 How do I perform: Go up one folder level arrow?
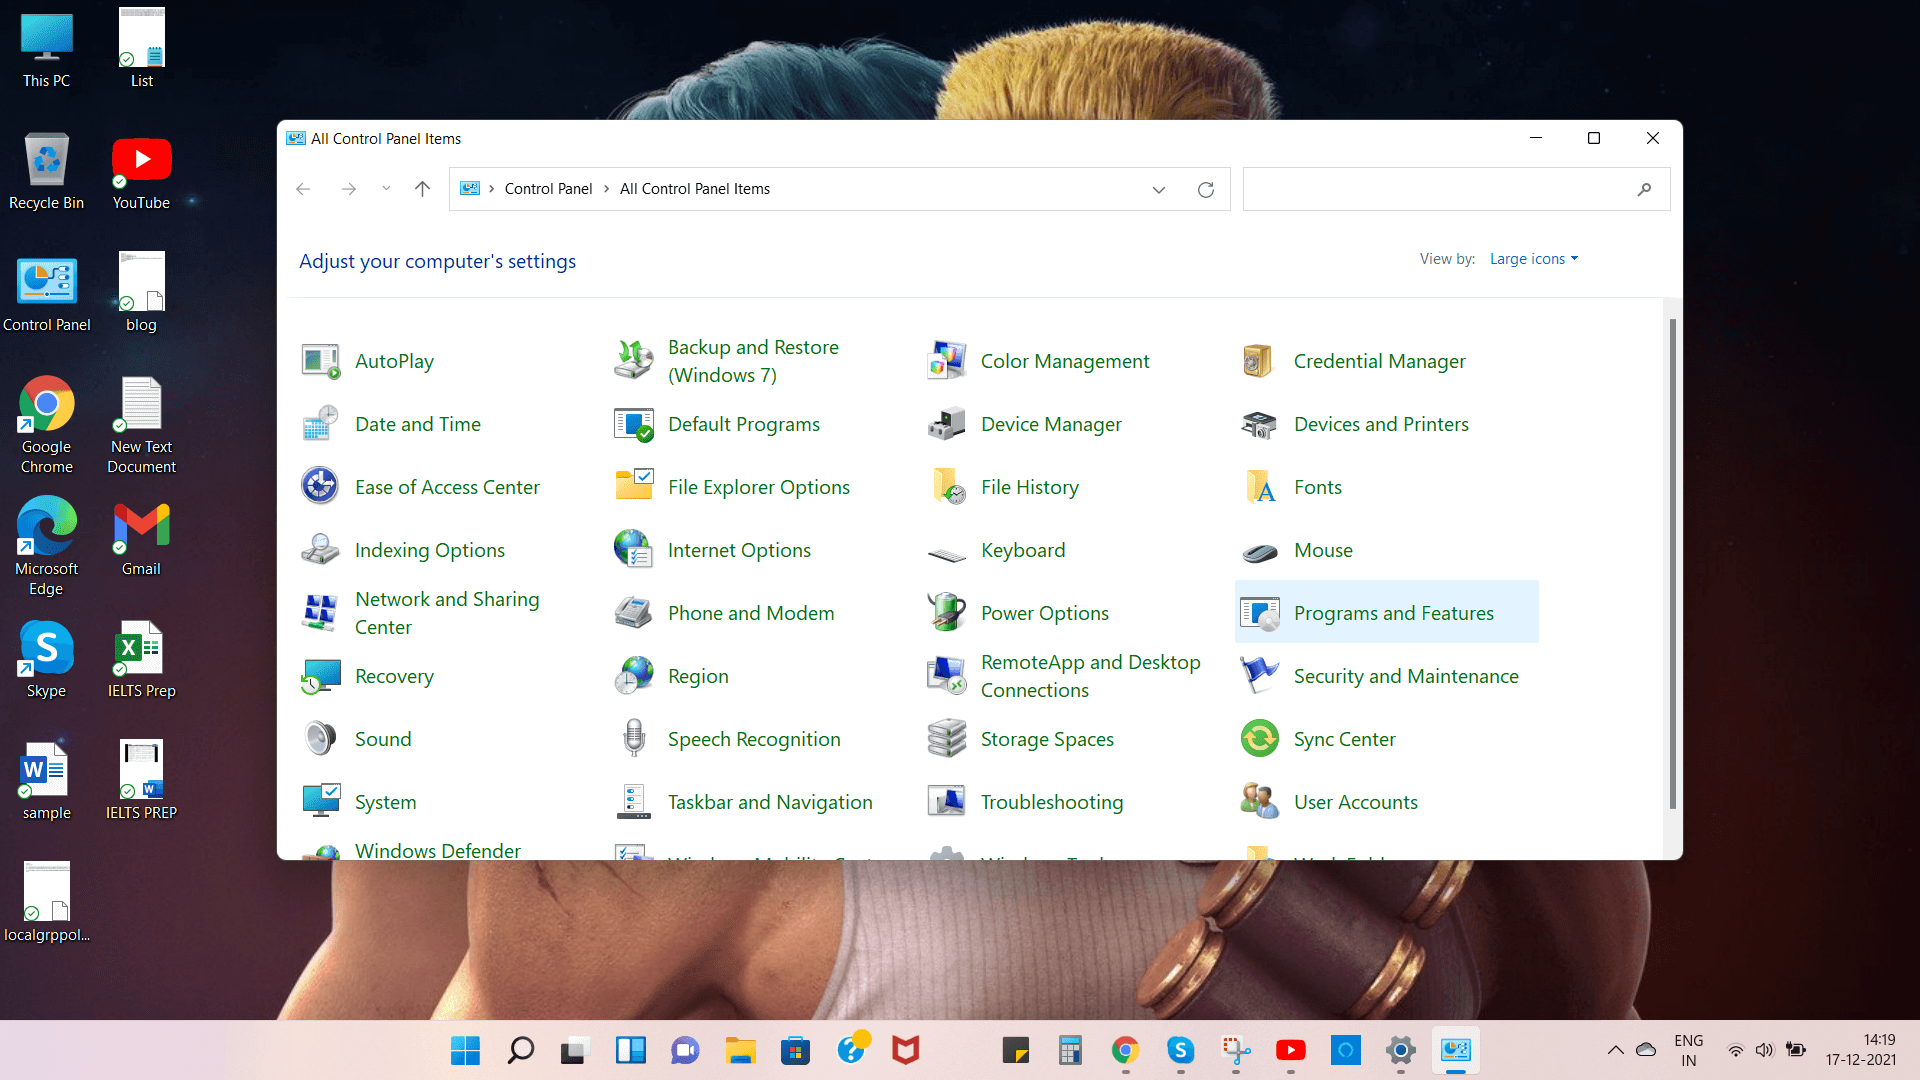click(x=422, y=189)
